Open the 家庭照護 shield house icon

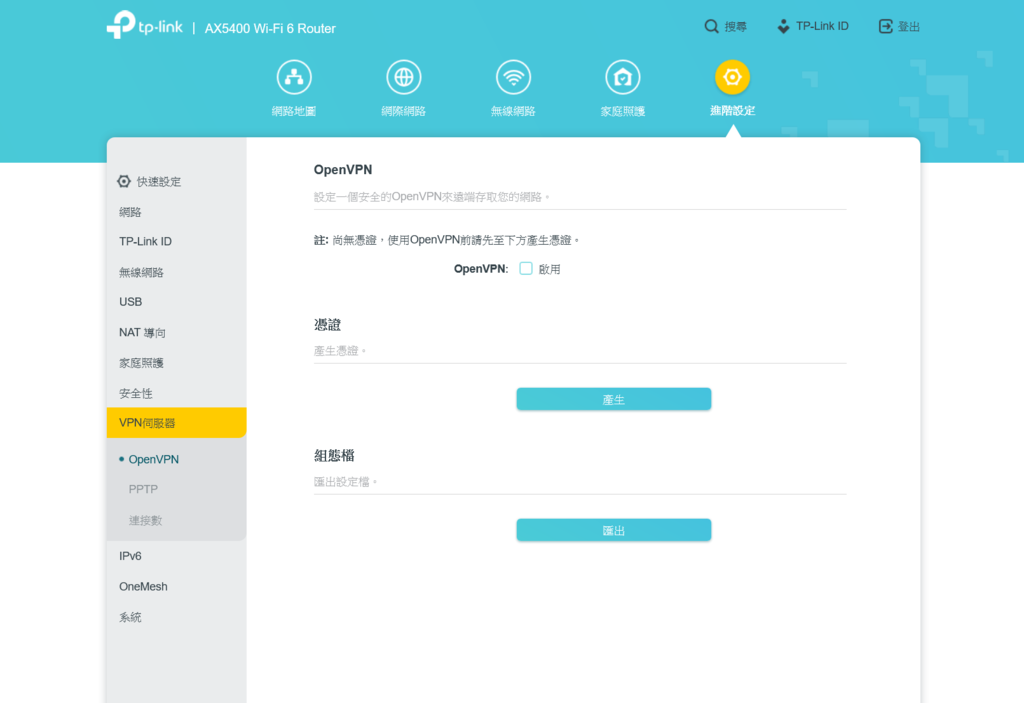(x=623, y=77)
